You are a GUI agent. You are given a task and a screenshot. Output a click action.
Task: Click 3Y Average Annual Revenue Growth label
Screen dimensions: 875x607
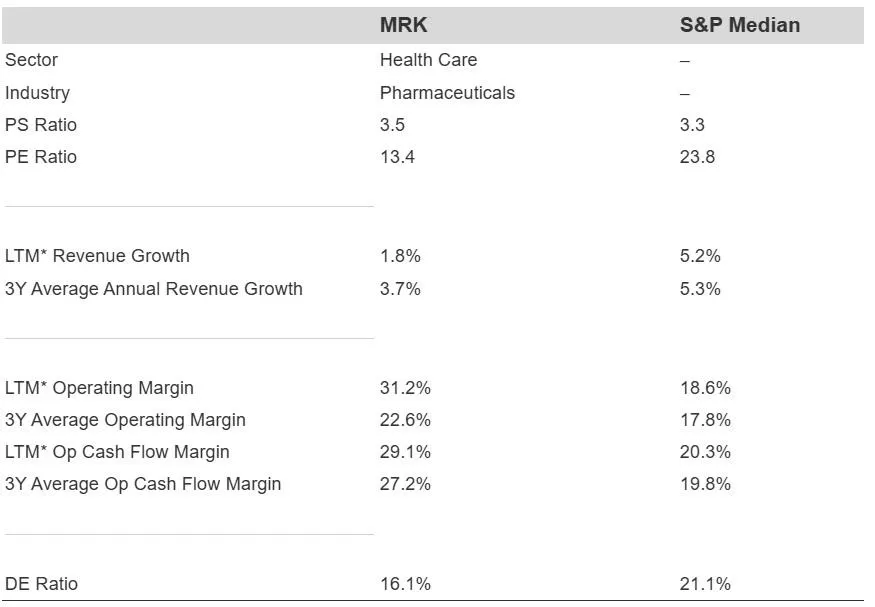[x=154, y=289]
